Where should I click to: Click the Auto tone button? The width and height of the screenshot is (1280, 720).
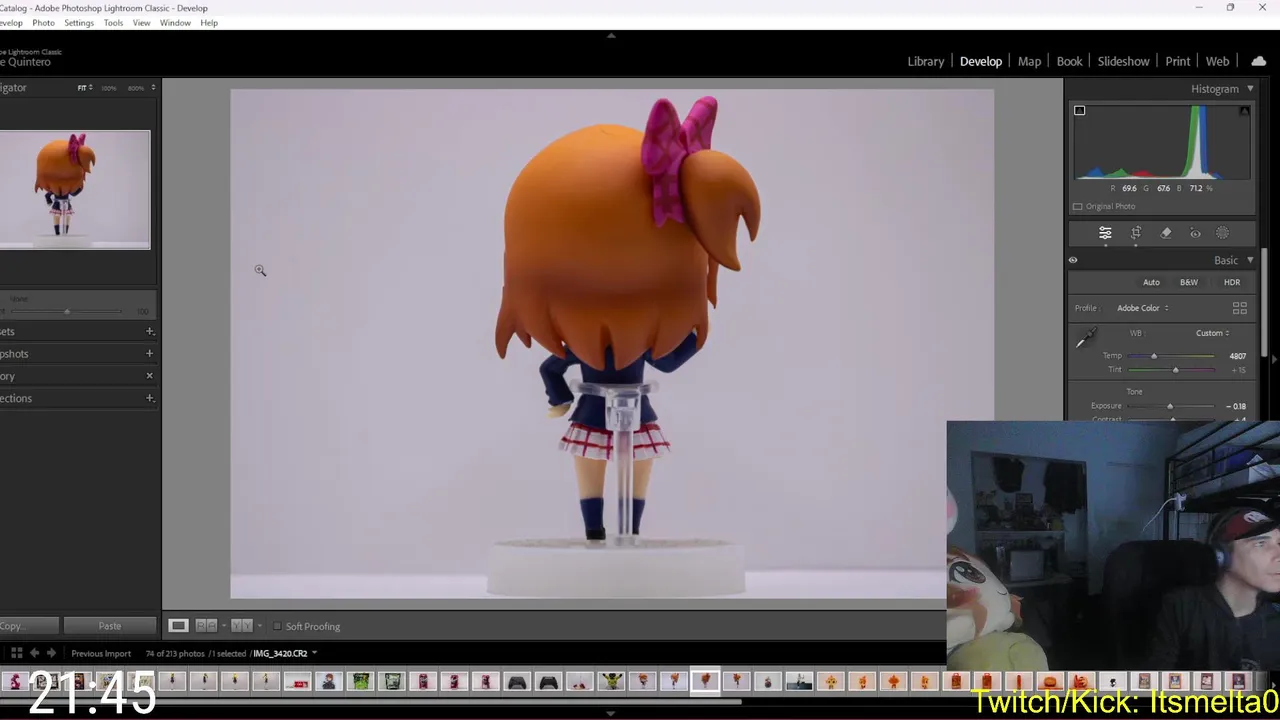[x=1151, y=282]
